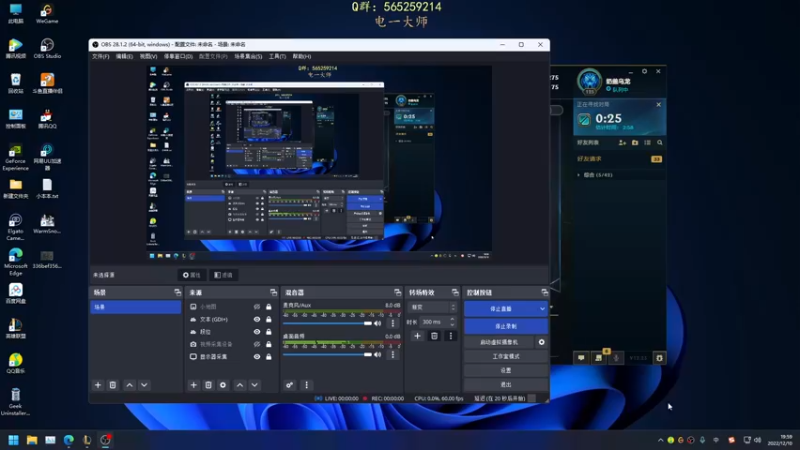
Task: Open the 视图(V) menu in OBS
Action: point(148,56)
